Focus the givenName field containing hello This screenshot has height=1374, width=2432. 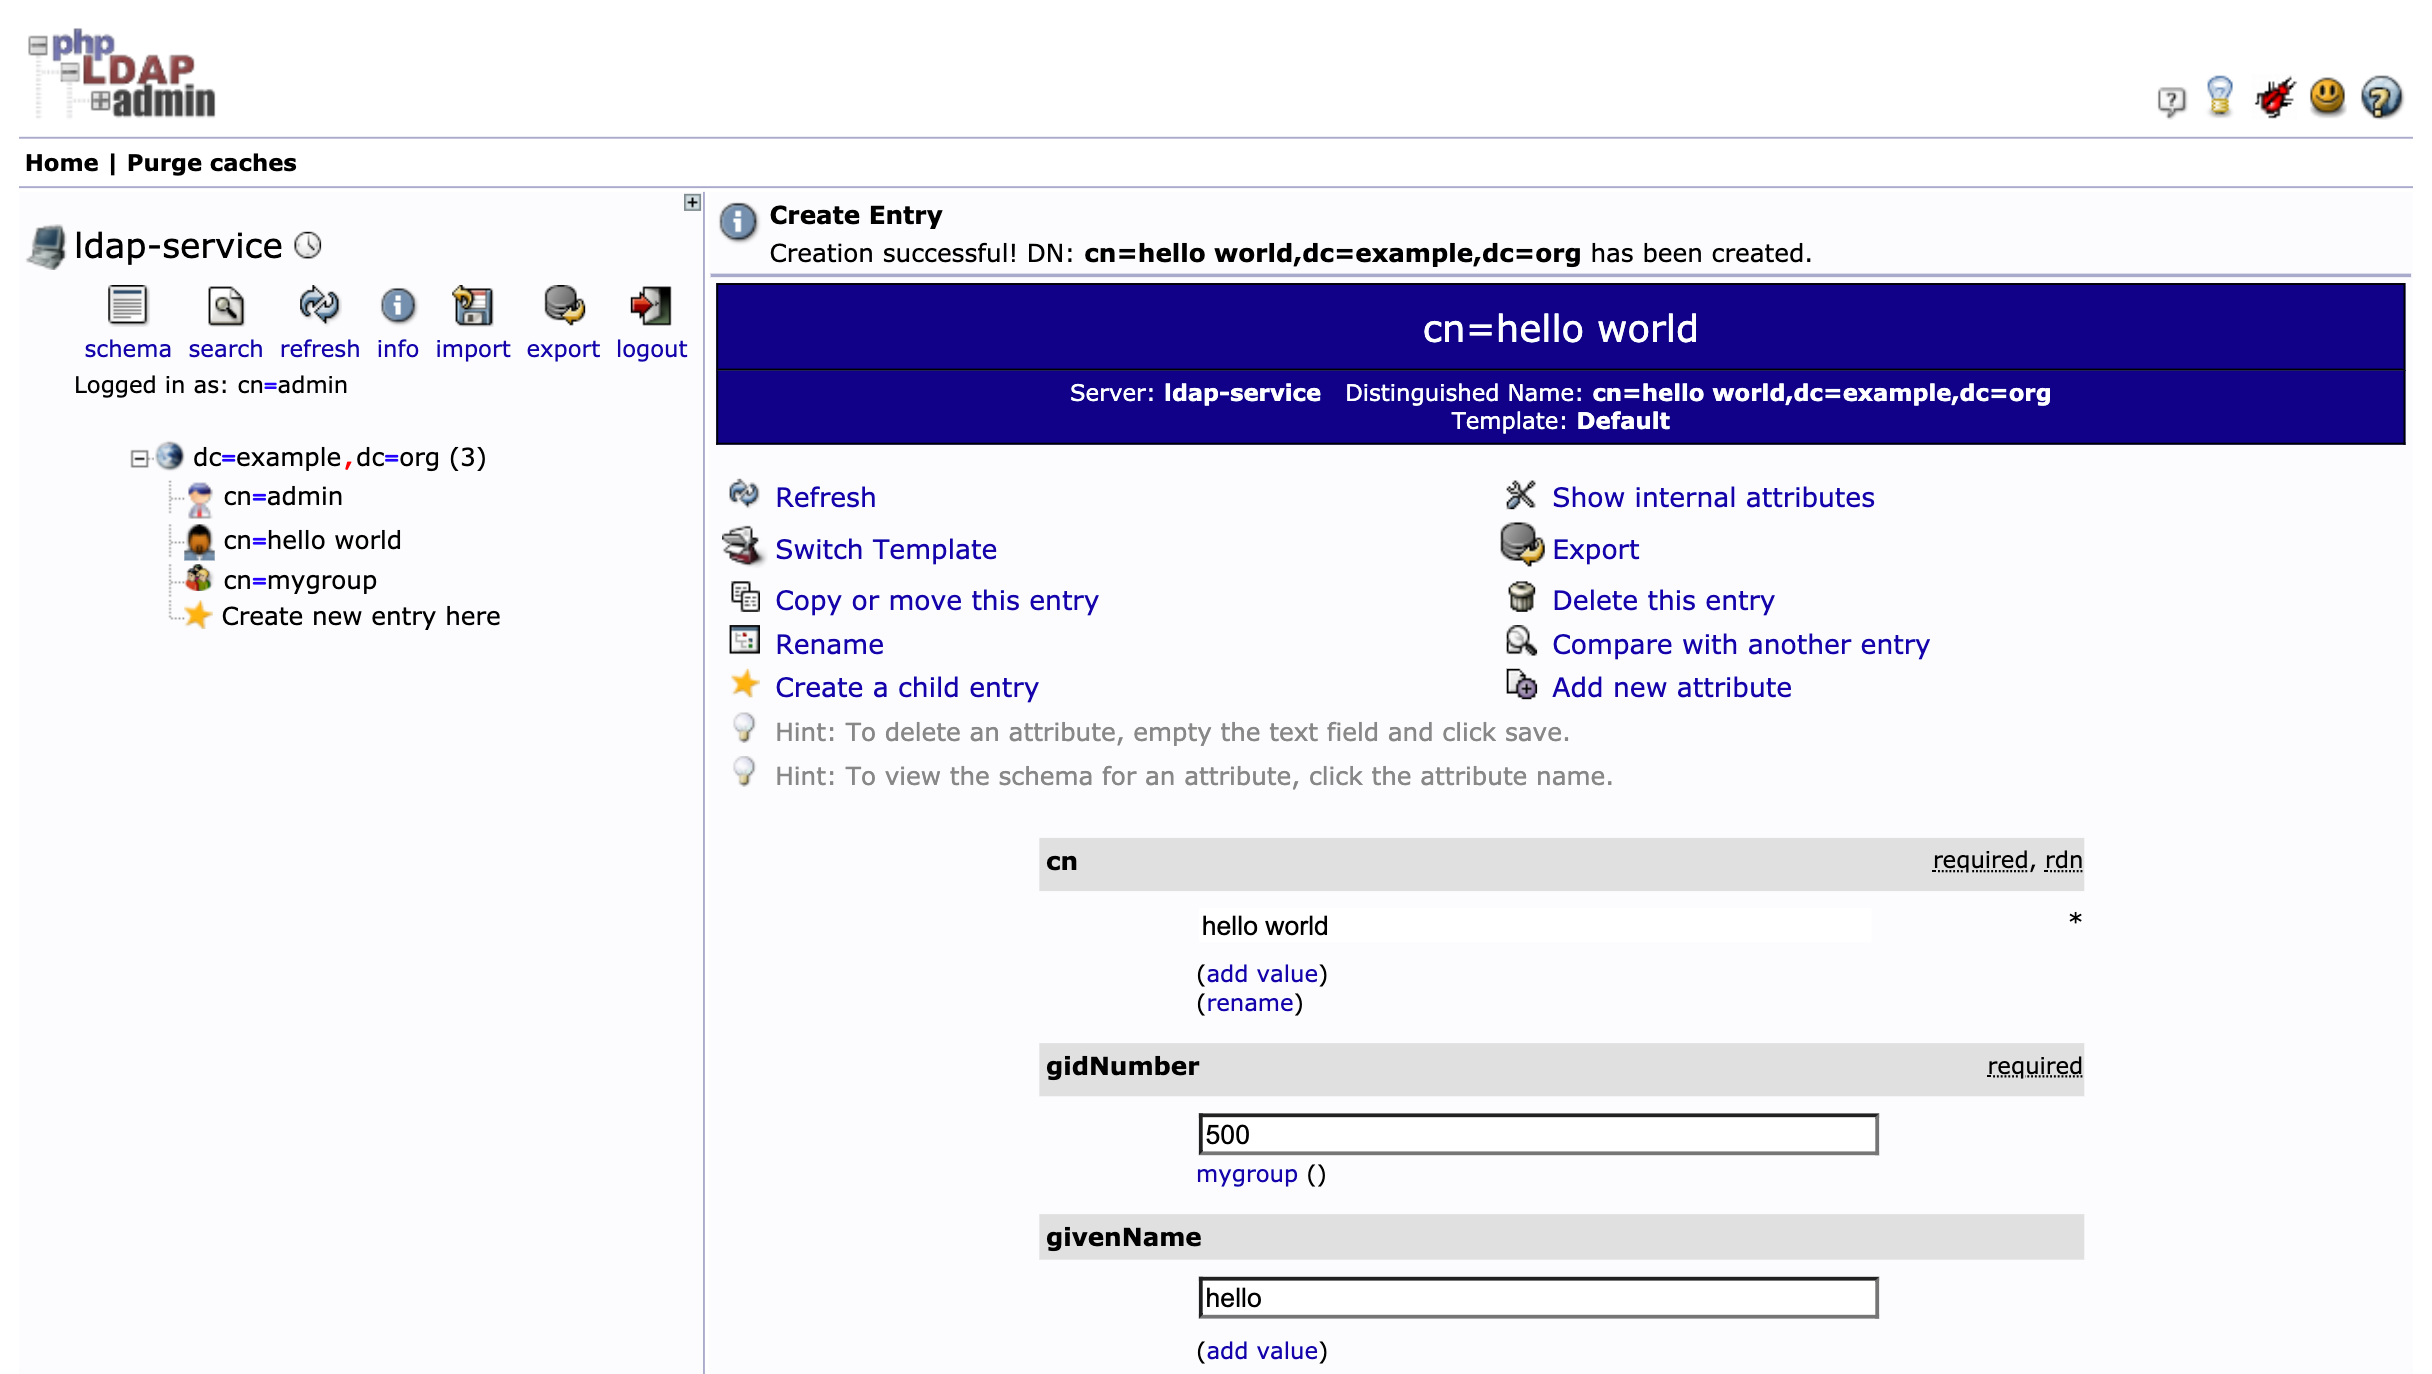click(1538, 1298)
